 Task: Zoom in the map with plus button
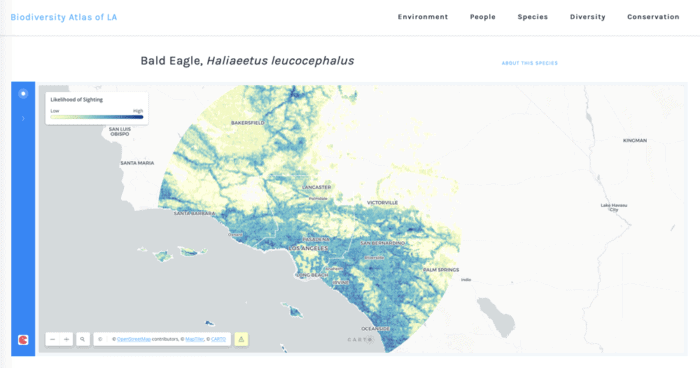(67, 339)
